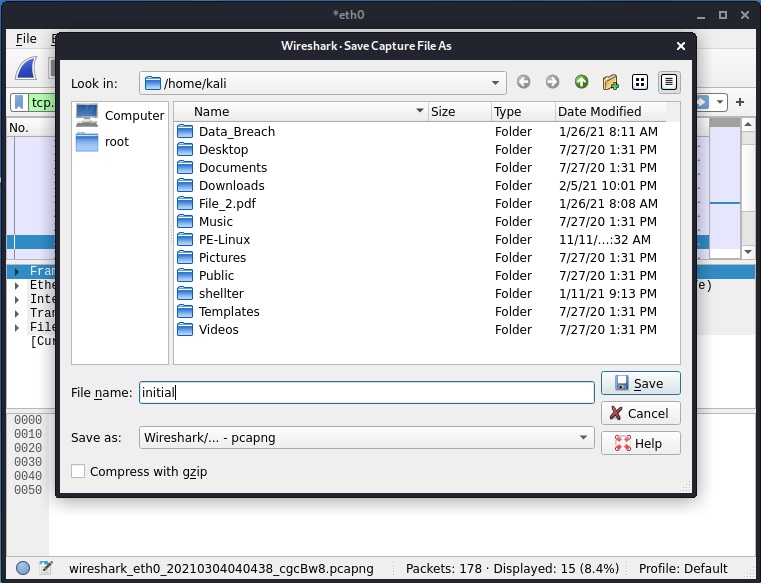Click the packet list vertical scrollbar down arrow
761x583 pixels.
tap(748, 252)
